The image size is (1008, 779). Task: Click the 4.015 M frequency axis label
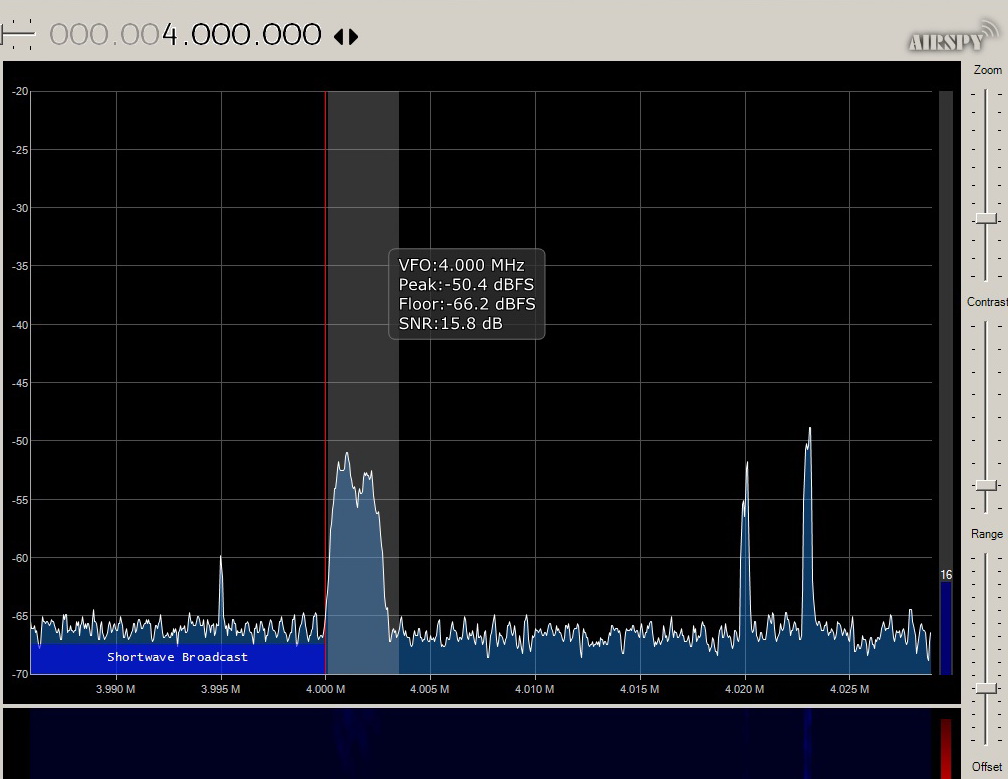tap(640, 689)
